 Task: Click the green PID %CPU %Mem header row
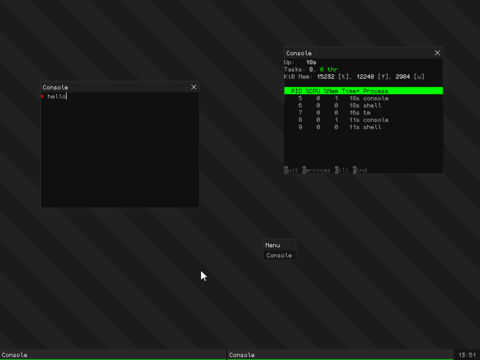click(363, 91)
